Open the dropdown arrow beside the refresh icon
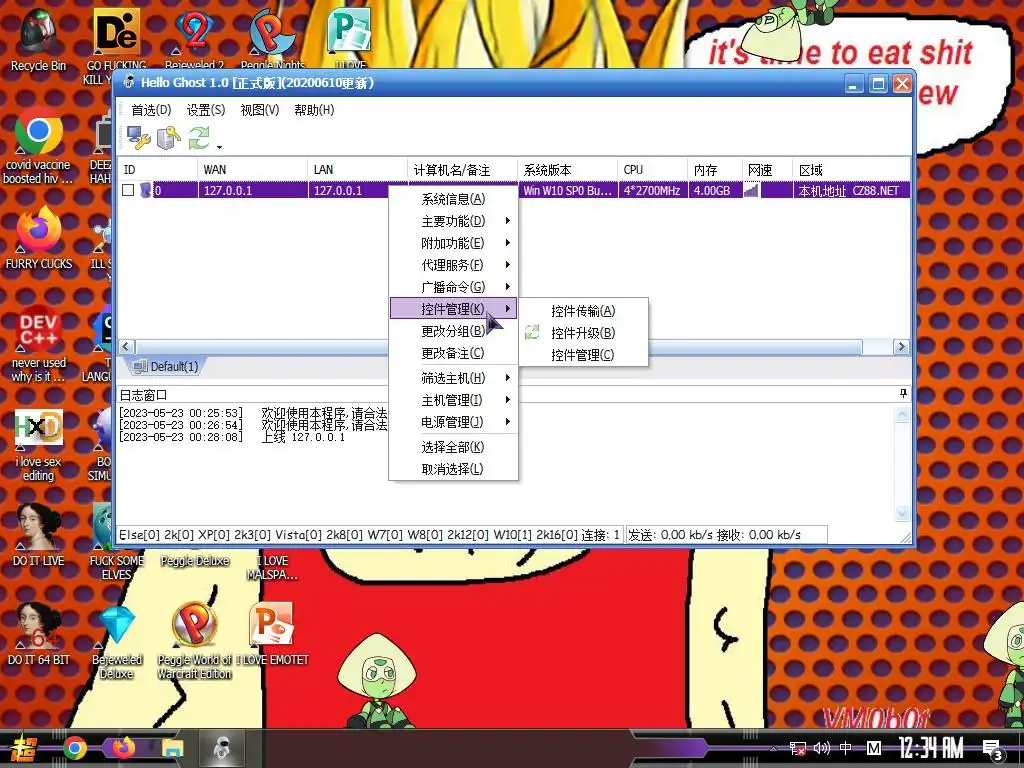1024x768 pixels. (219, 146)
